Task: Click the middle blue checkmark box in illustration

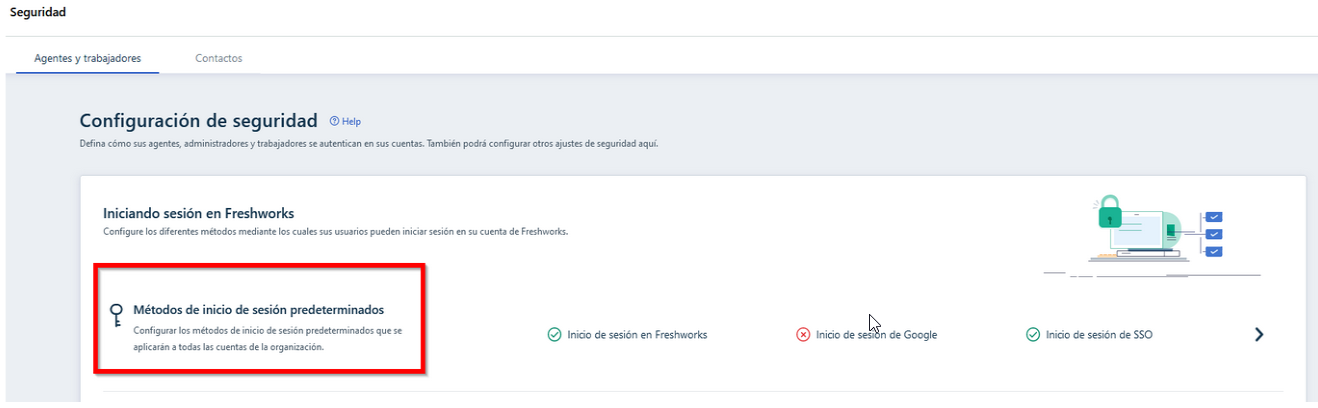Action: pyautogui.click(x=1214, y=234)
